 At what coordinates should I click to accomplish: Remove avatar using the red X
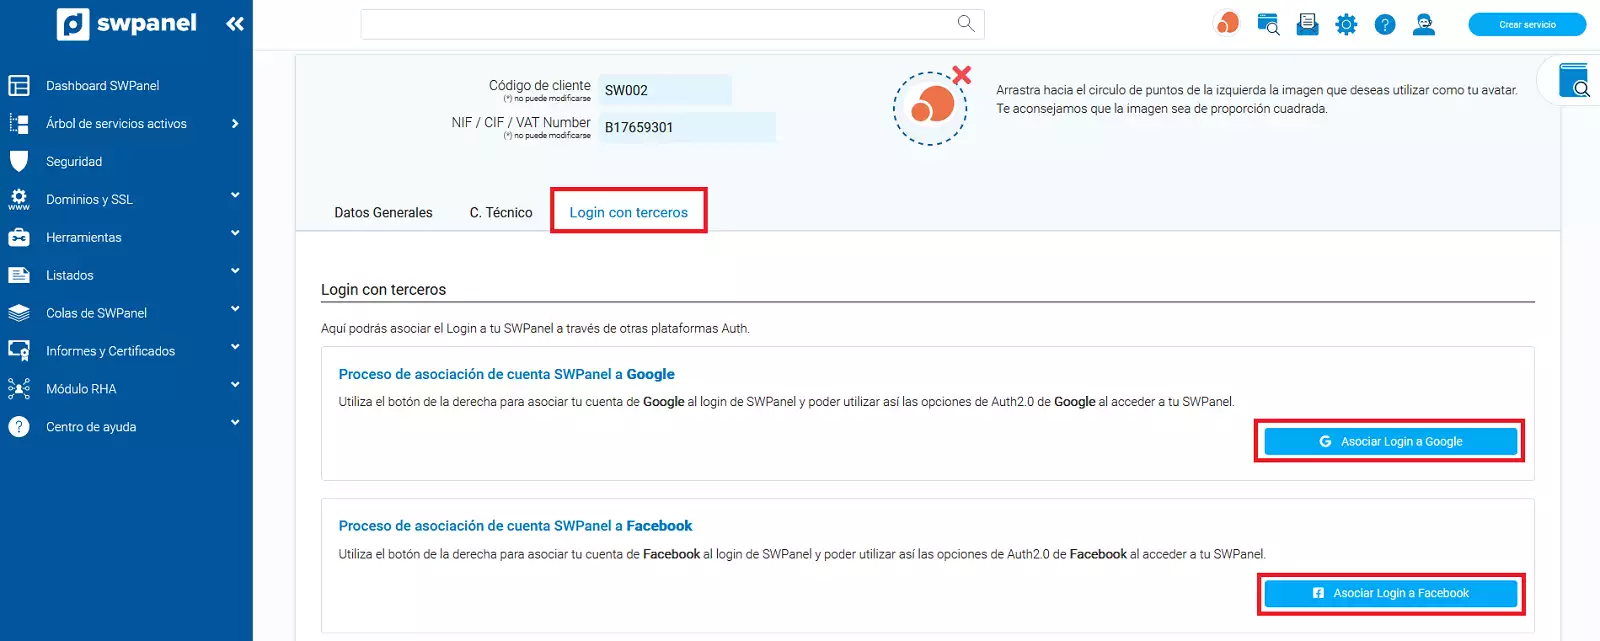[x=962, y=75]
